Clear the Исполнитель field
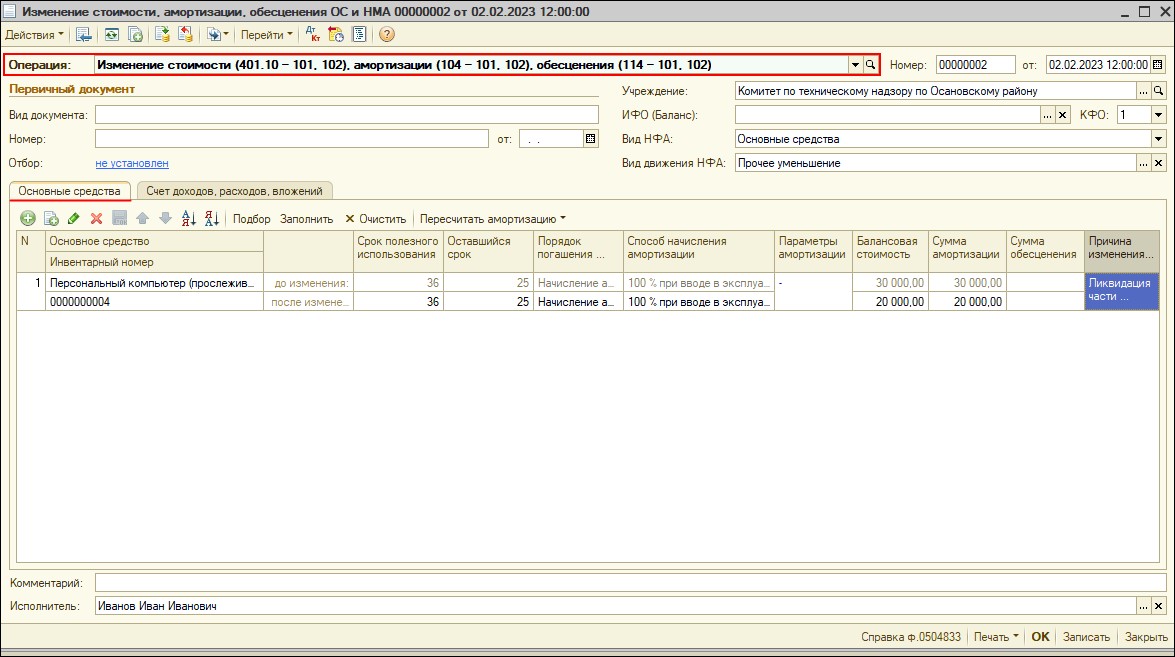 coord(1159,606)
